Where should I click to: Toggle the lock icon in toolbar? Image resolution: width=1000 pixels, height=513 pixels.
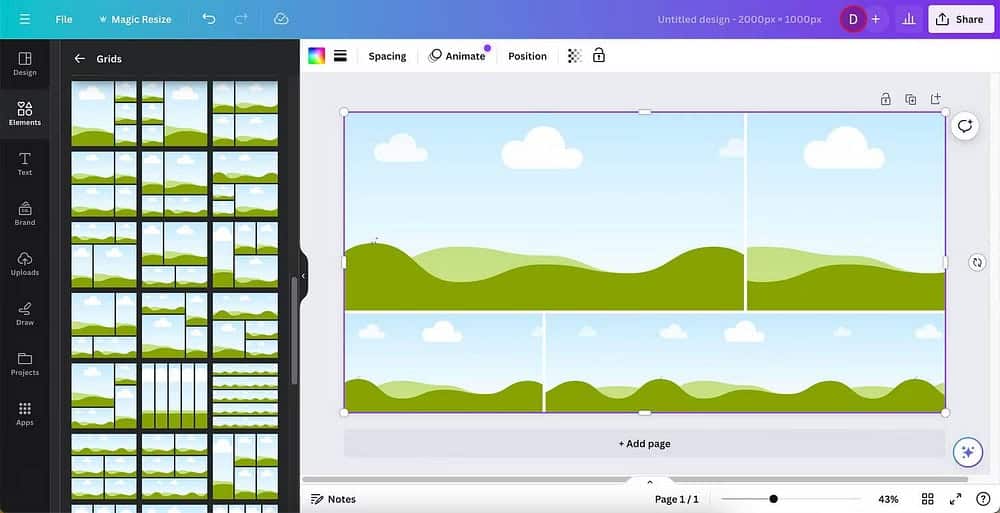pyautogui.click(x=598, y=56)
